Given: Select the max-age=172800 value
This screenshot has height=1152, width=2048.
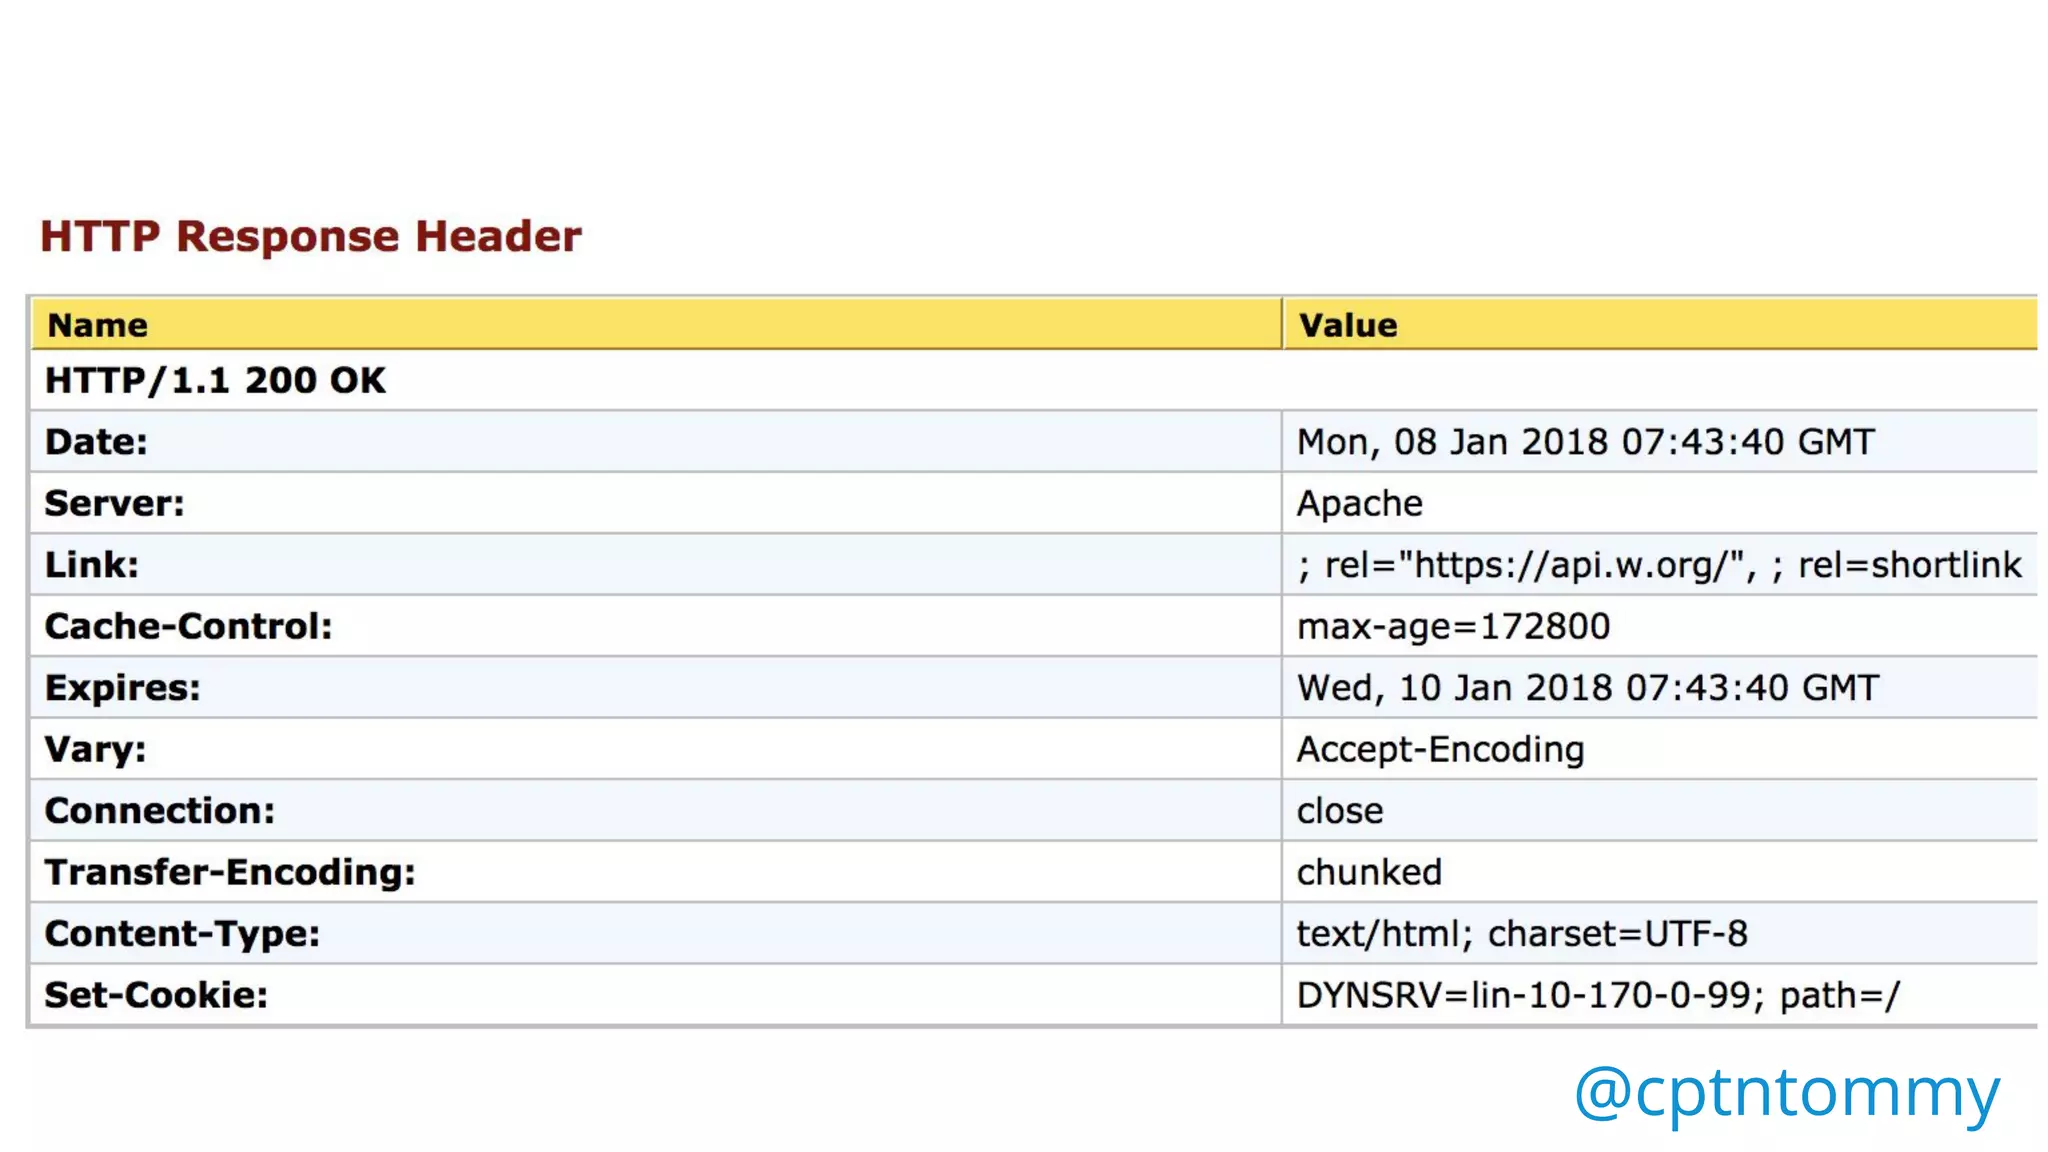Looking at the screenshot, I should click(1453, 626).
